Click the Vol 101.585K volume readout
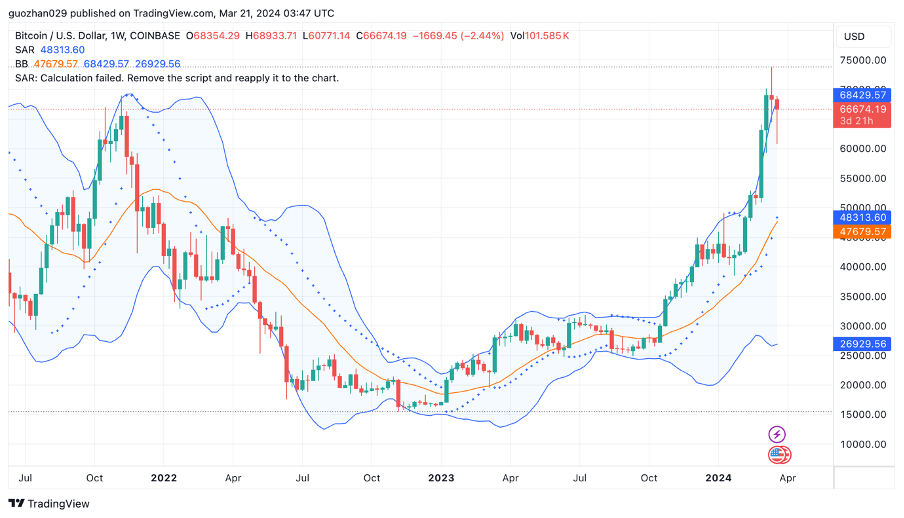The height and width of the screenshot is (518, 904). click(x=540, y=35)
